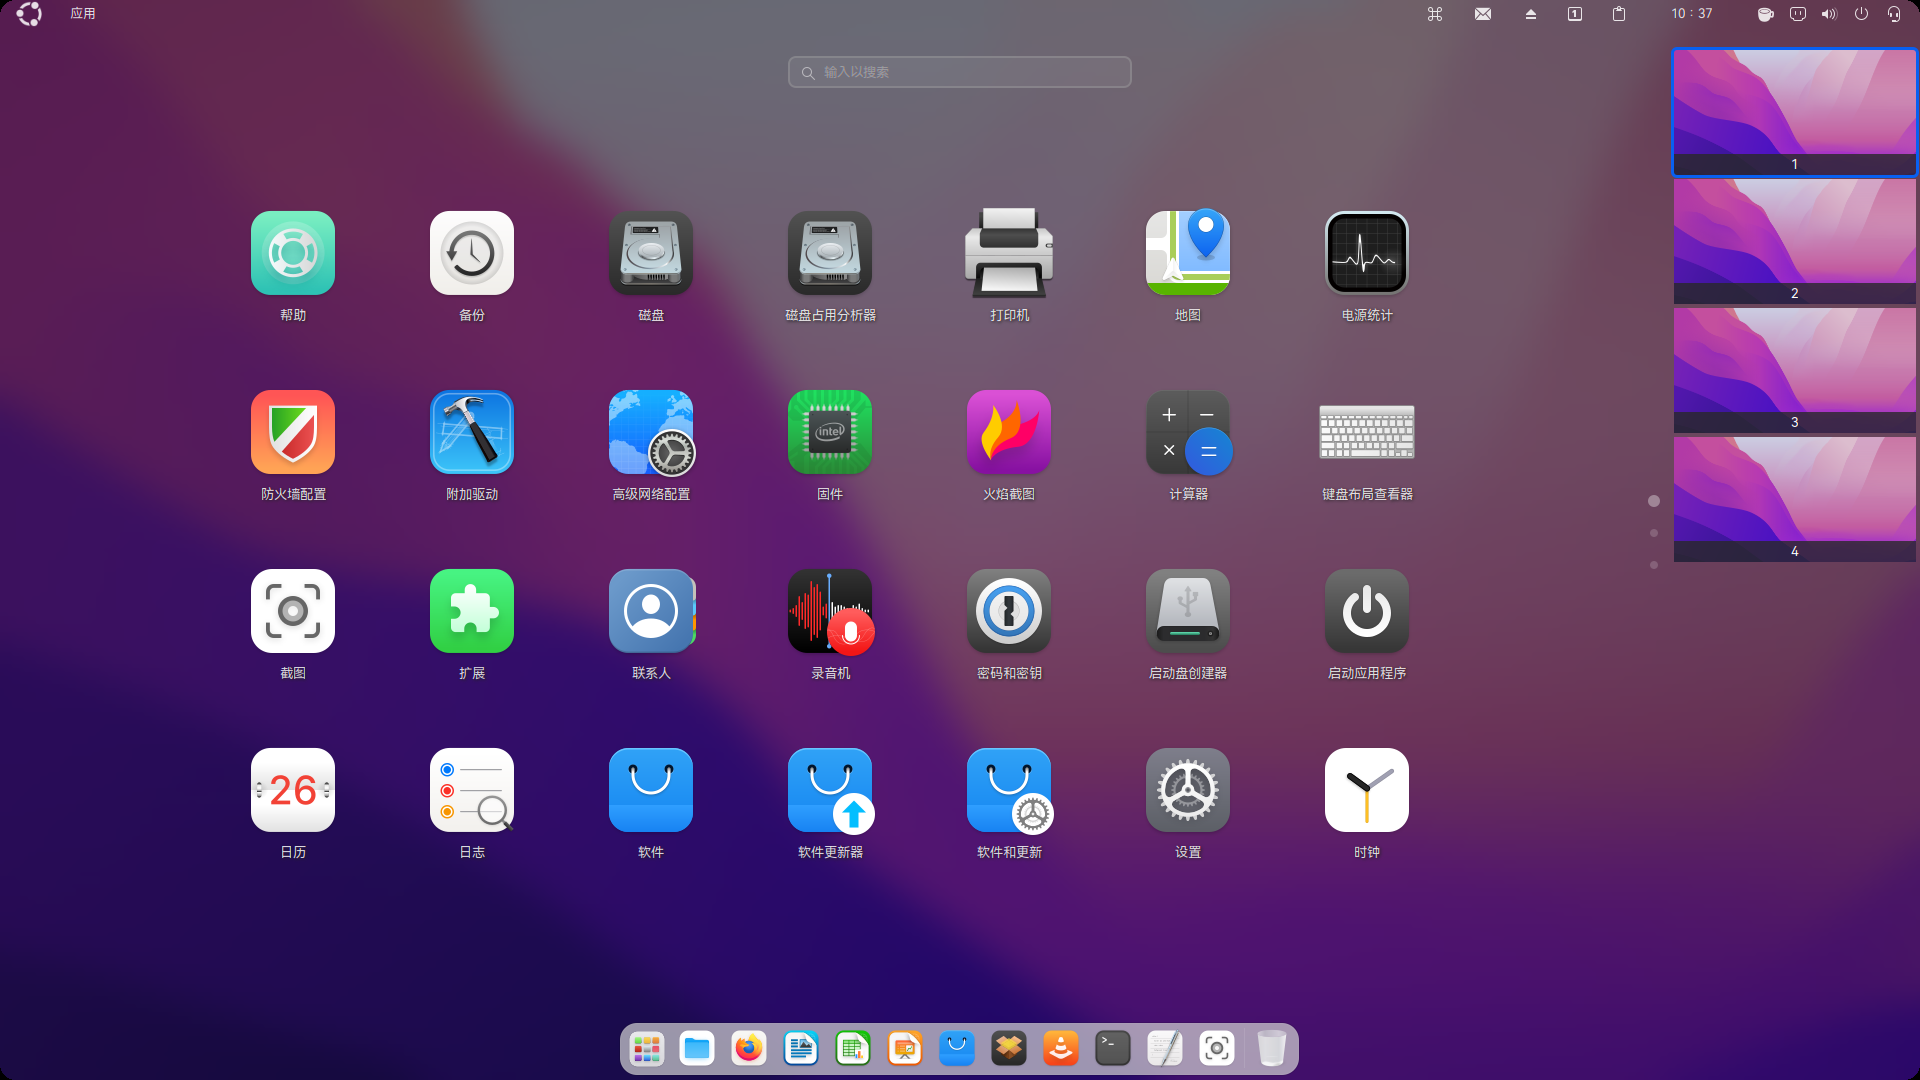
Task: Open the text editor in dock
Action: pyautogui.click(x=1165, y=1049)
